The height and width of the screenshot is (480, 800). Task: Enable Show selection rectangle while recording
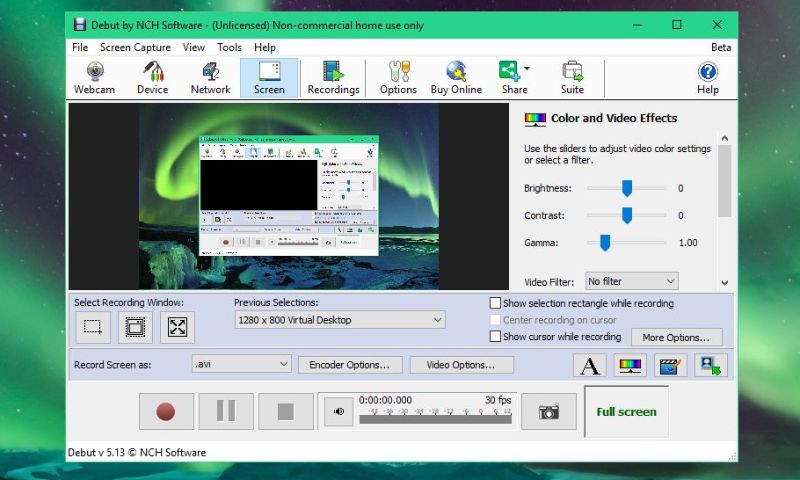495,303
